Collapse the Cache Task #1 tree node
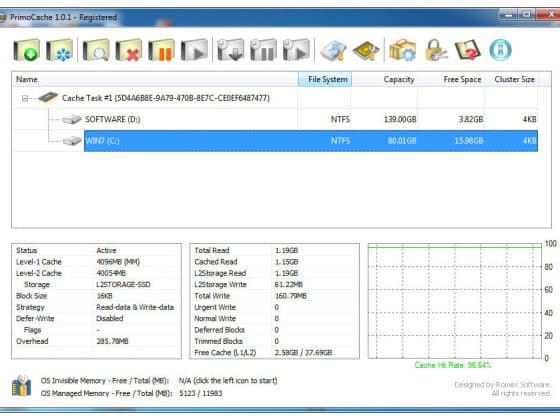560x420 pixels. click(x=25, y=98)
